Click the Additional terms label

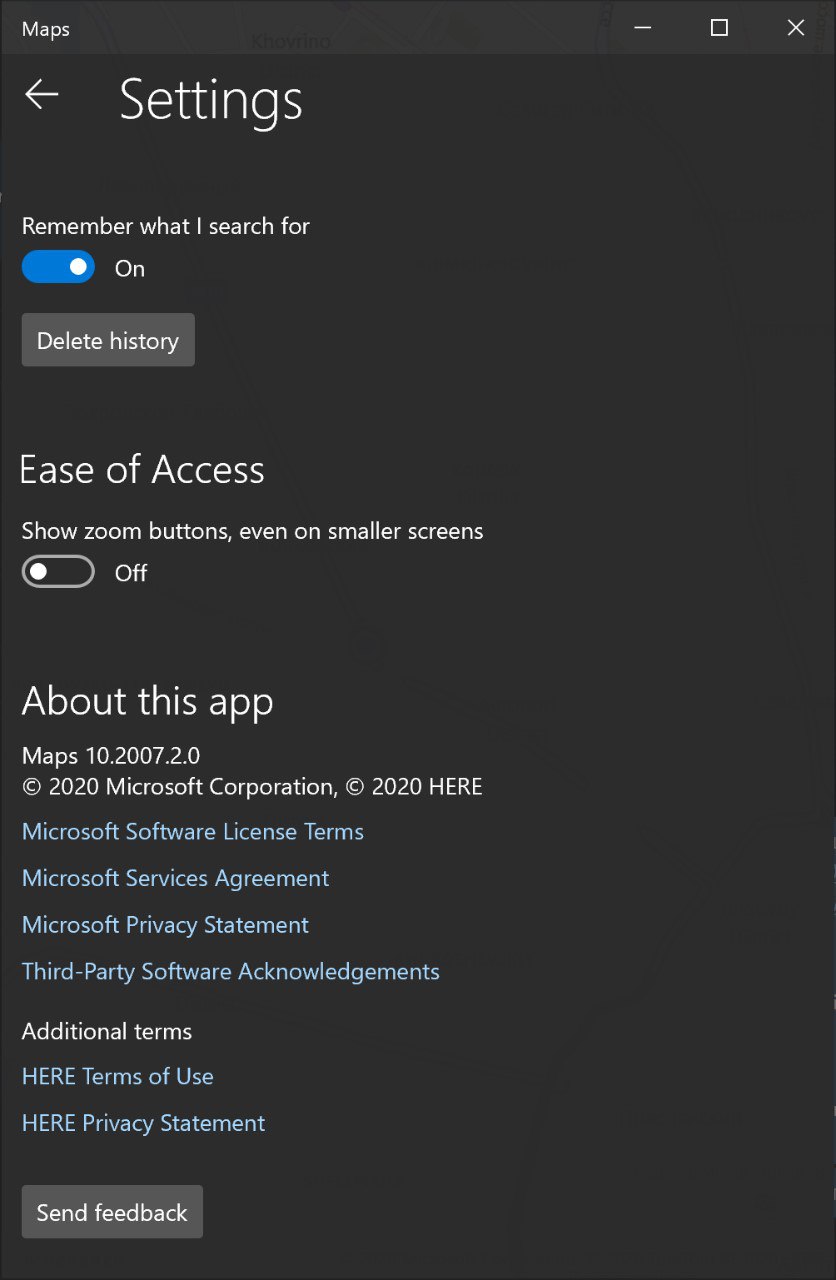coord(107,1031)
